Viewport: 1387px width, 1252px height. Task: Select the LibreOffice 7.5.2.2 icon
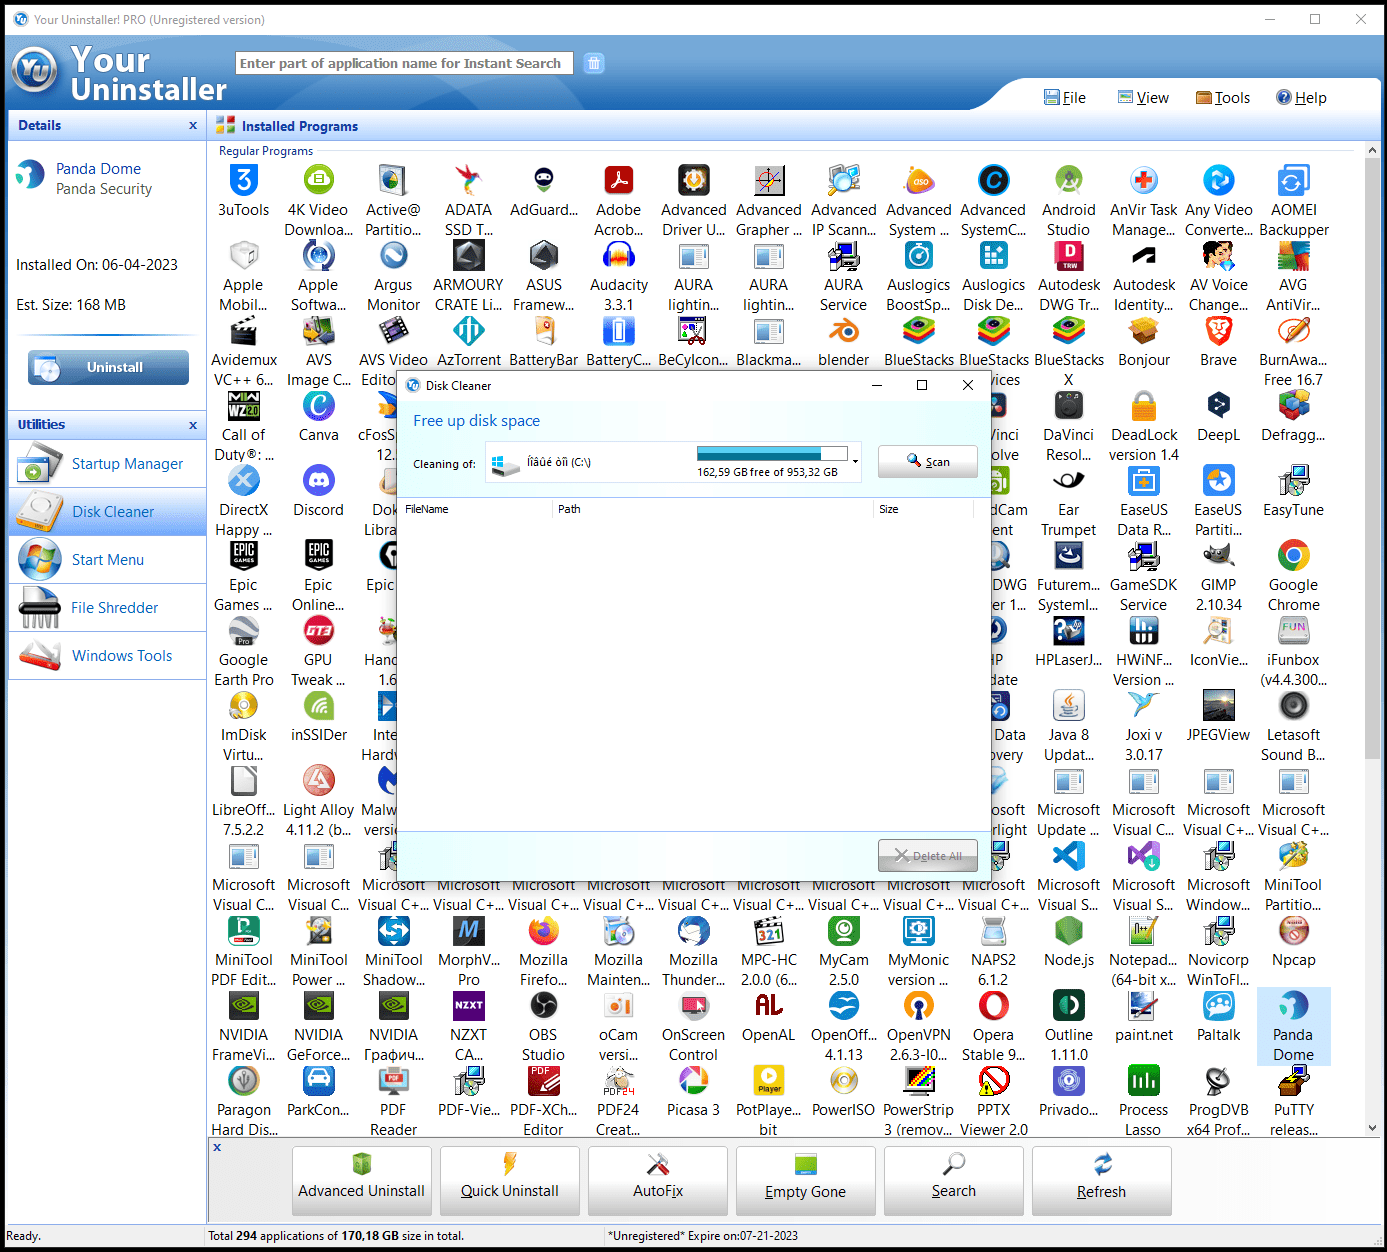[244, 781]
